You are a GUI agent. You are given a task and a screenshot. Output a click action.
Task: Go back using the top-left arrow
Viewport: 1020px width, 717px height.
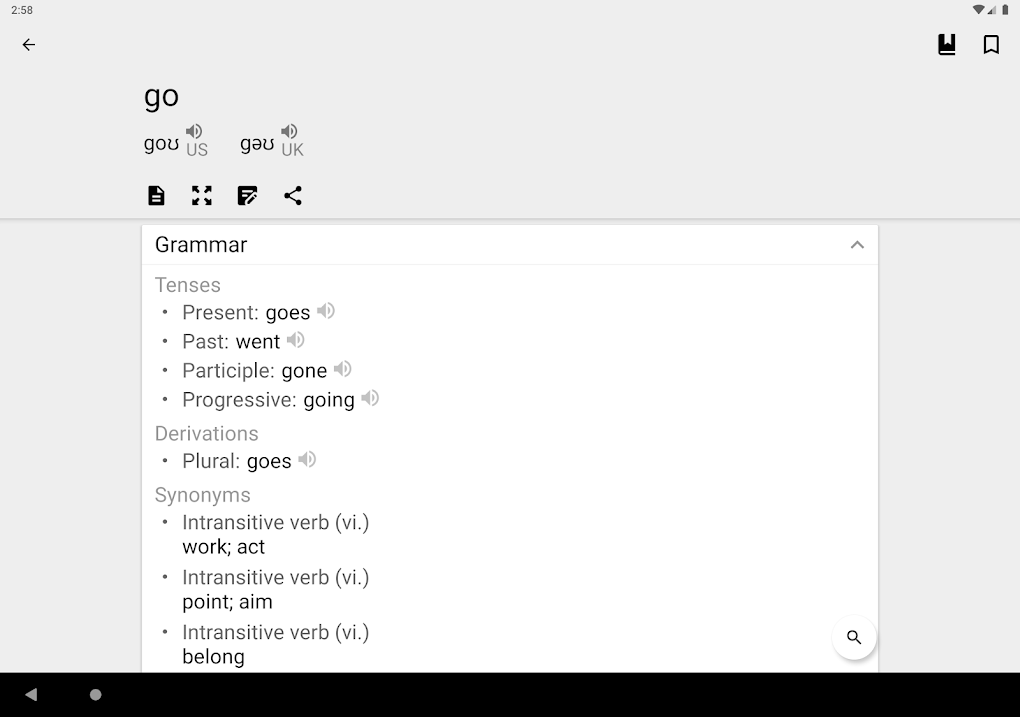29,44
